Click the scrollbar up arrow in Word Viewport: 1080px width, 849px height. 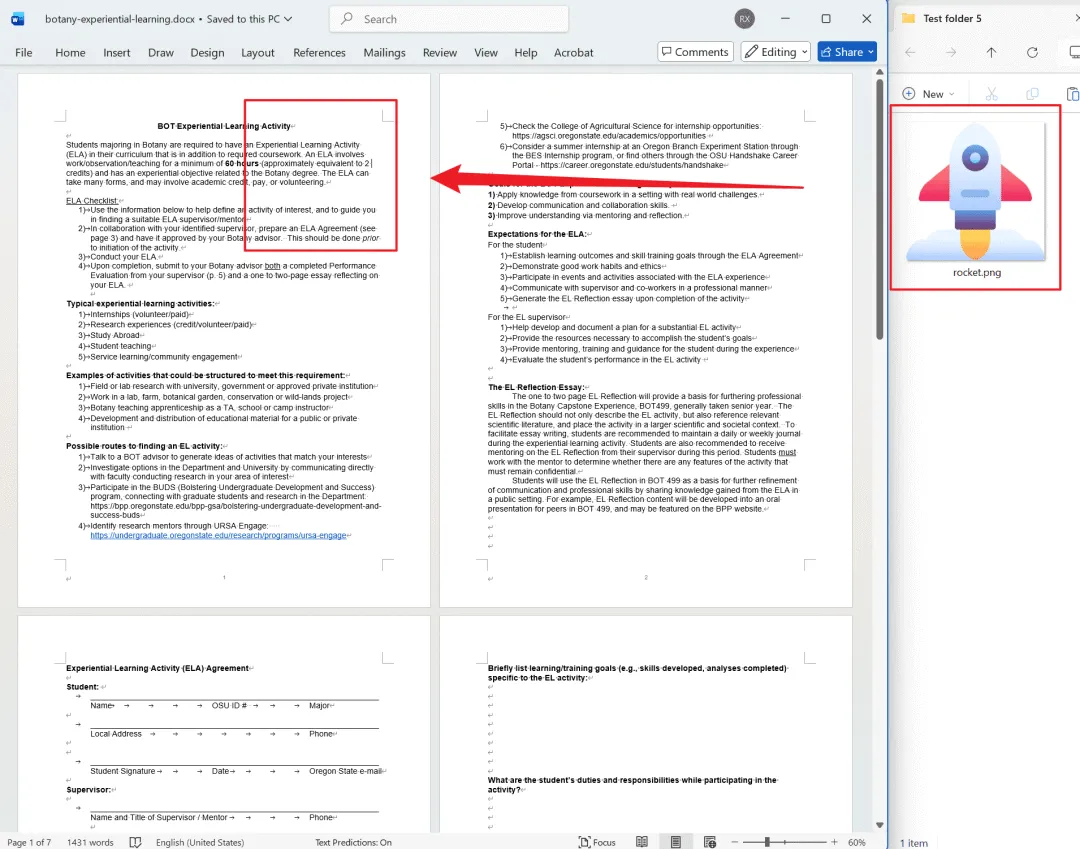pyautogui.click(x=880, y=72)
